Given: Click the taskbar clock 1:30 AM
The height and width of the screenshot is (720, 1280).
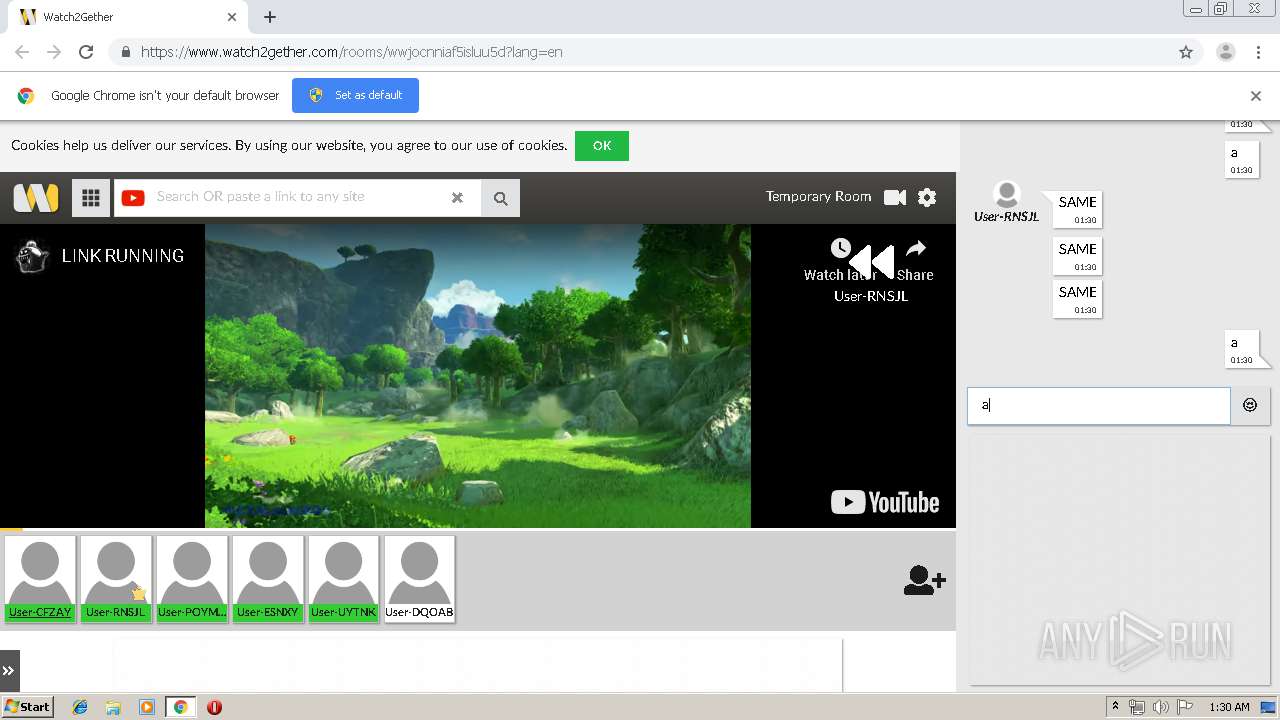Looking at the screenshot, I should (x=1229, y=707).
